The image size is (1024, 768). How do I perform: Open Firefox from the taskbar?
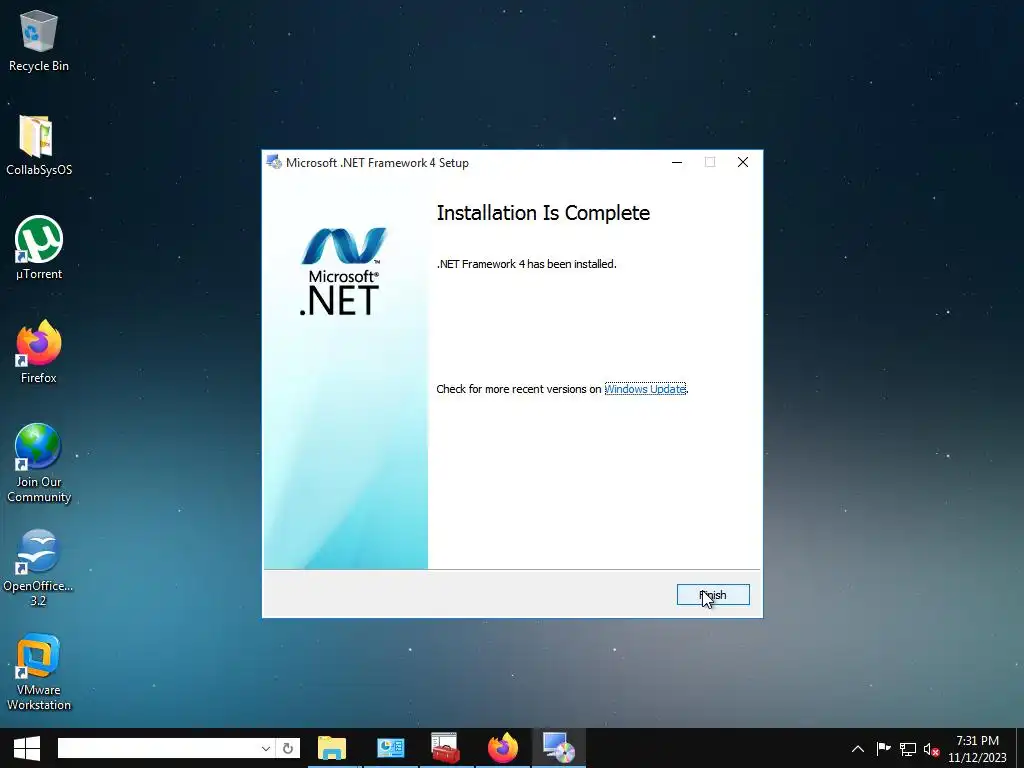[x=503, y=748]
